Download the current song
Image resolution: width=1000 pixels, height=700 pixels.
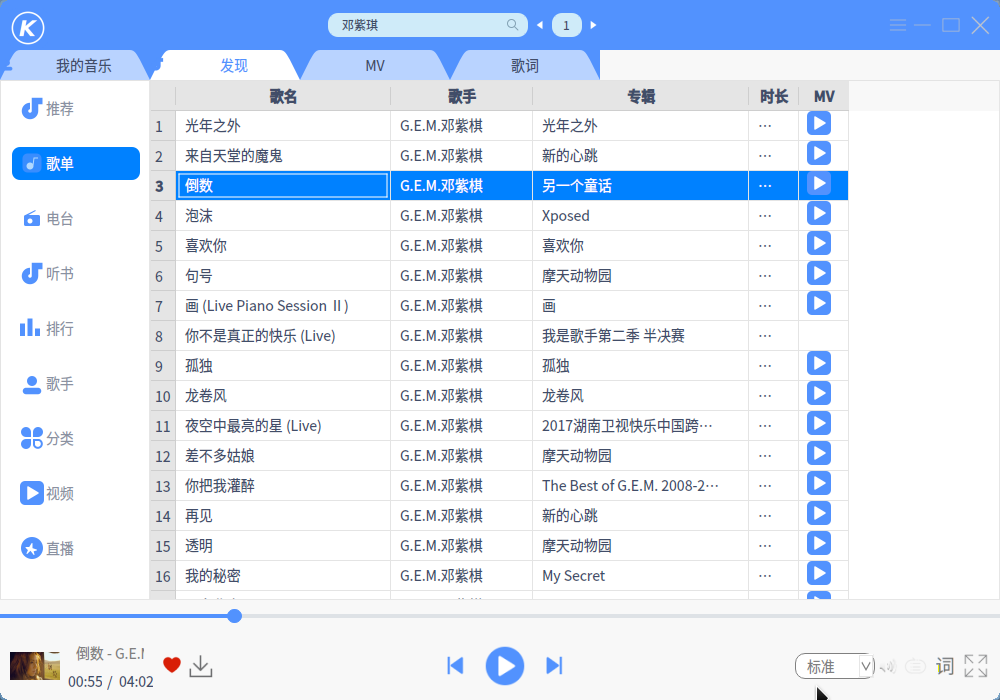(201, 666)
